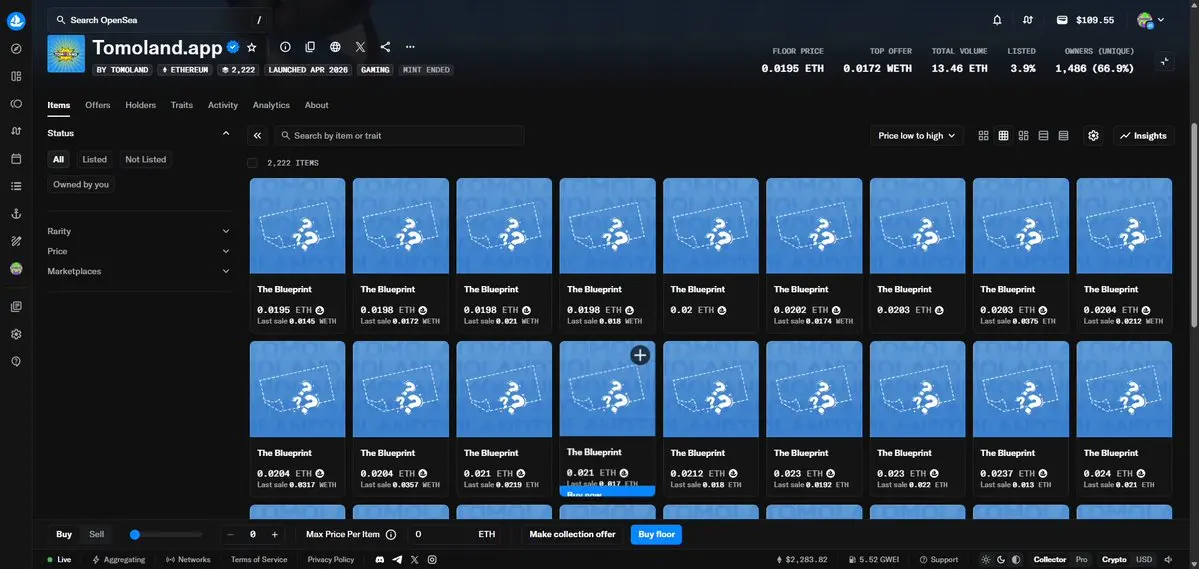Open the help question mark icon in sidebar
Viewport: 1199px width, 569px height.
16,361
